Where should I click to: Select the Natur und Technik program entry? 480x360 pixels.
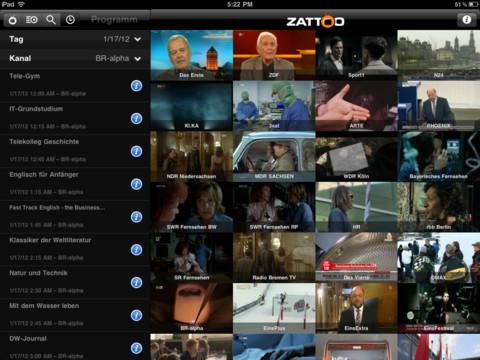75,282
